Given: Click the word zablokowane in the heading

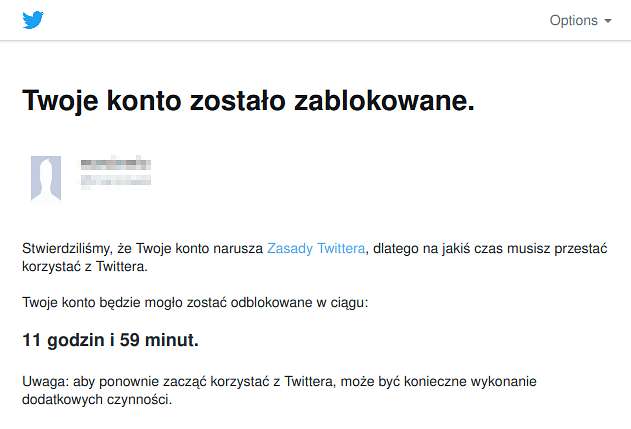Looking at the screenshot, I should tap(384, 100).
